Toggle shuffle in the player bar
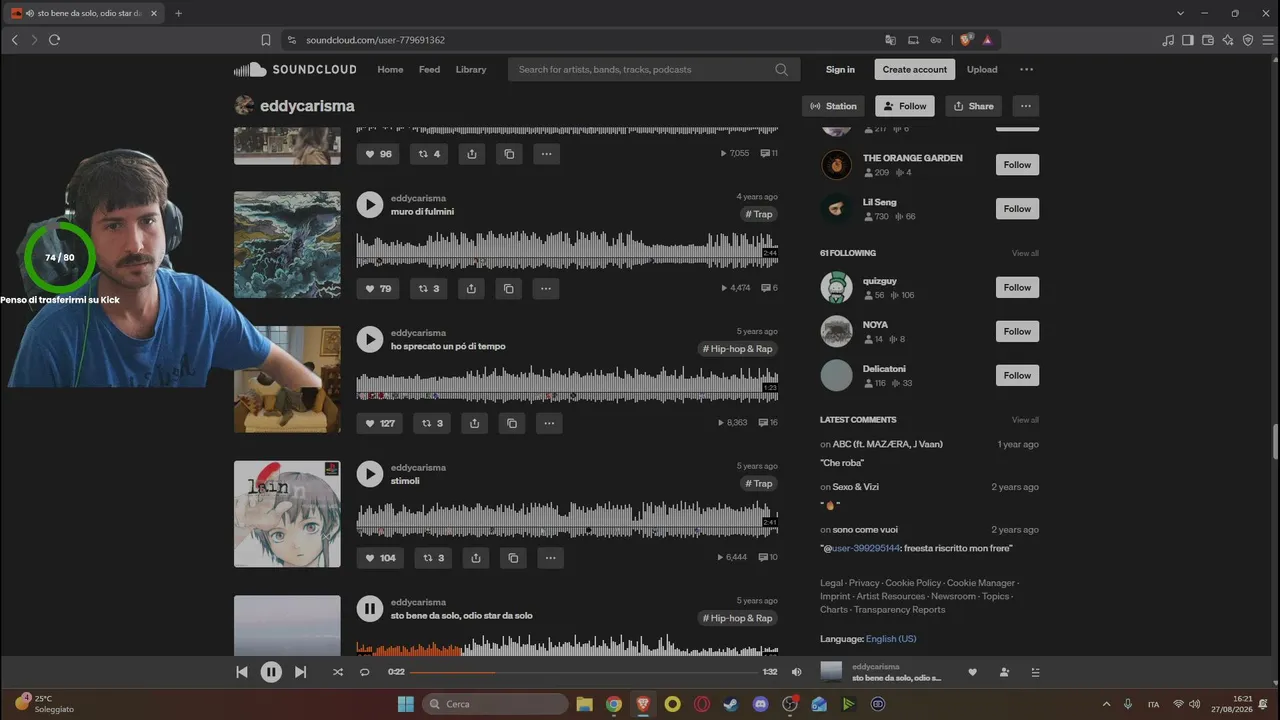This screenshot has width=1280, height=720. pyautogui.click(x=337, y=672)
